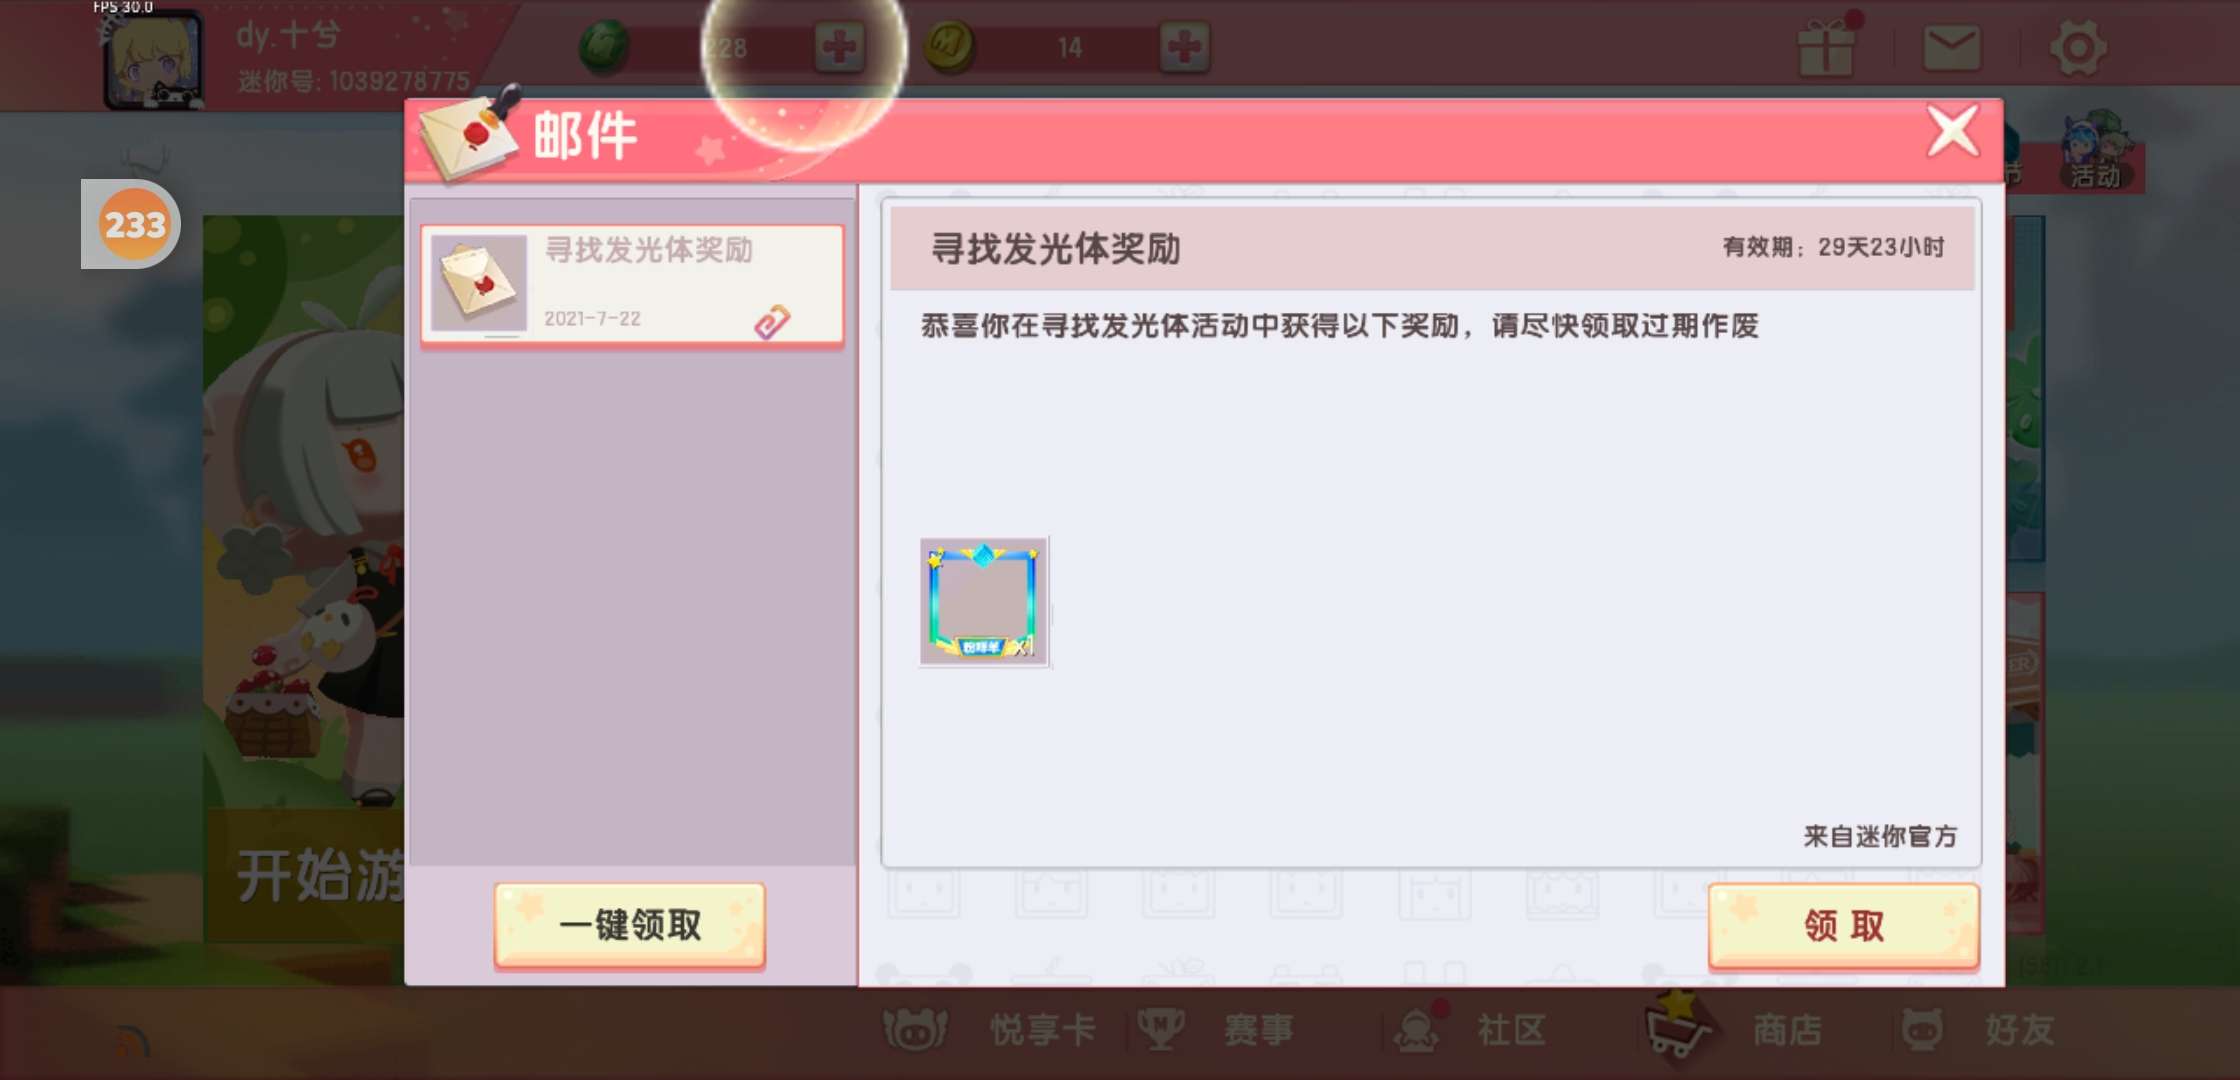Viewport: 2240px width, 1080px height.
Task: Open the settings gear icon
Action: click(2078, 47)
